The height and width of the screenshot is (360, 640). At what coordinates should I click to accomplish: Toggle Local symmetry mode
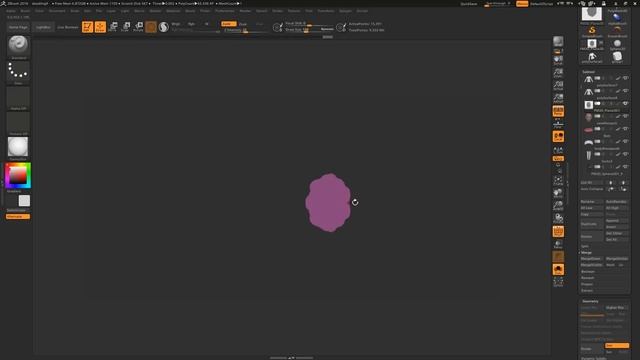[x=558, y=136]
